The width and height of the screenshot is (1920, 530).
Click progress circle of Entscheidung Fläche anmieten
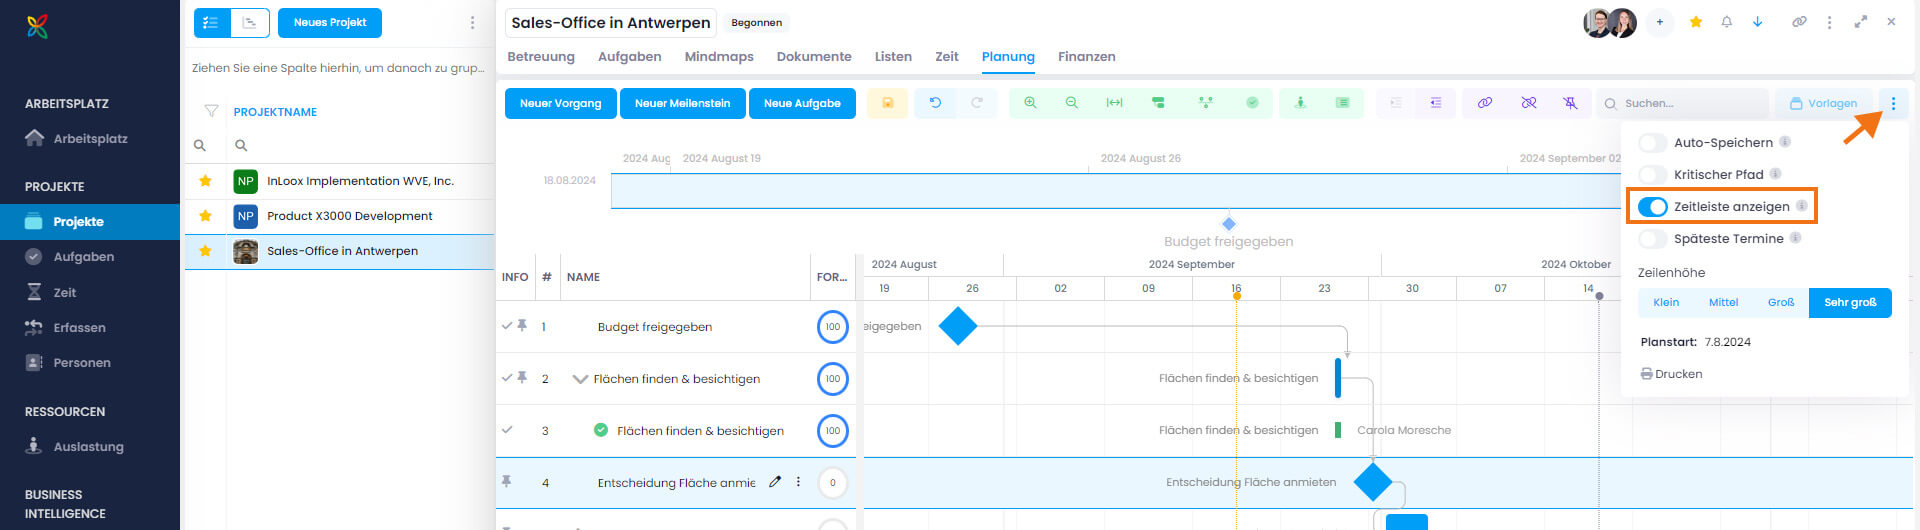click(833, 483)
